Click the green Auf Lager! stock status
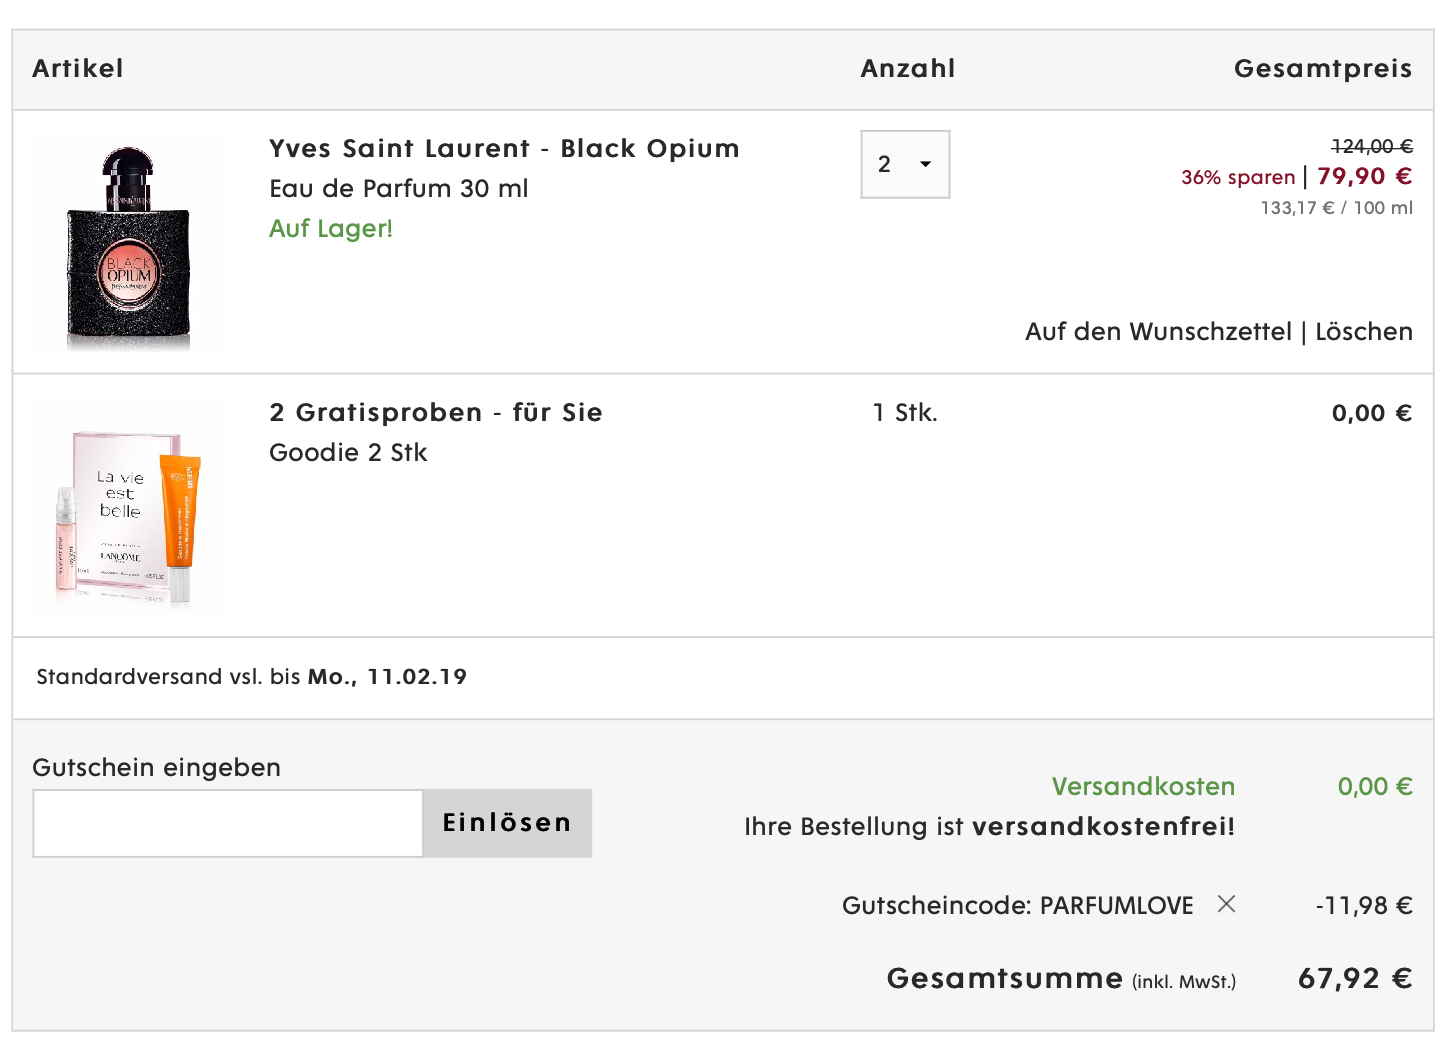 [x=331, y=229]
